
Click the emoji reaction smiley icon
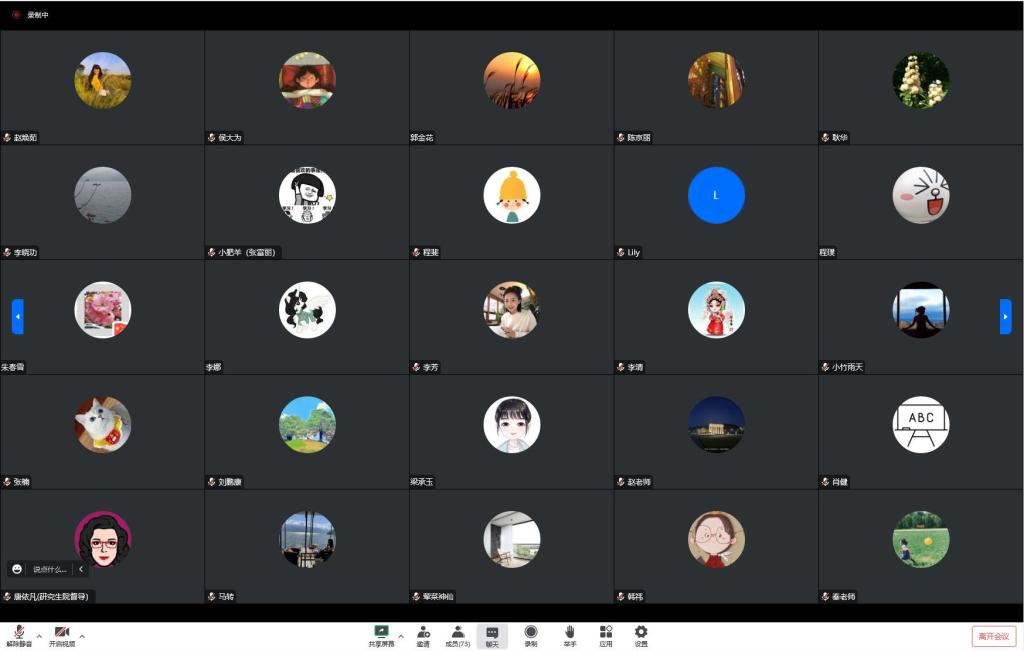[x=17, y=569]
